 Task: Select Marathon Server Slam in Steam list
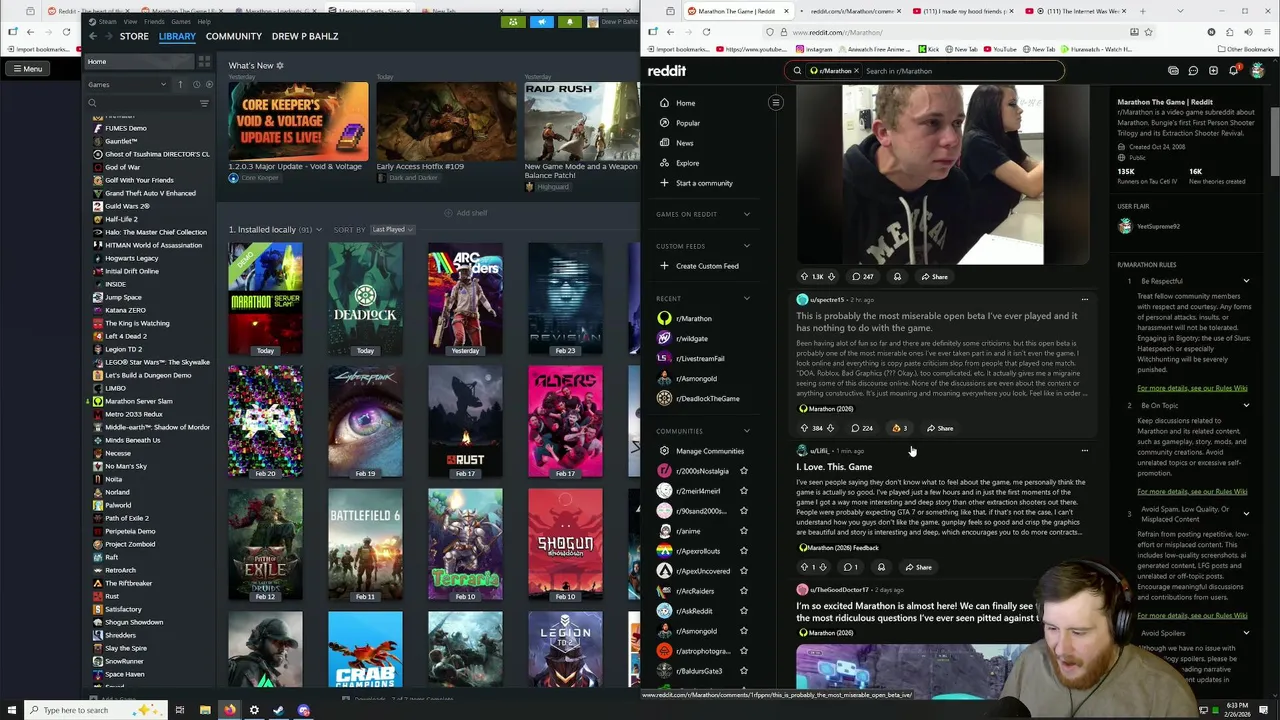pyautogui.click(x=138, y=401)
